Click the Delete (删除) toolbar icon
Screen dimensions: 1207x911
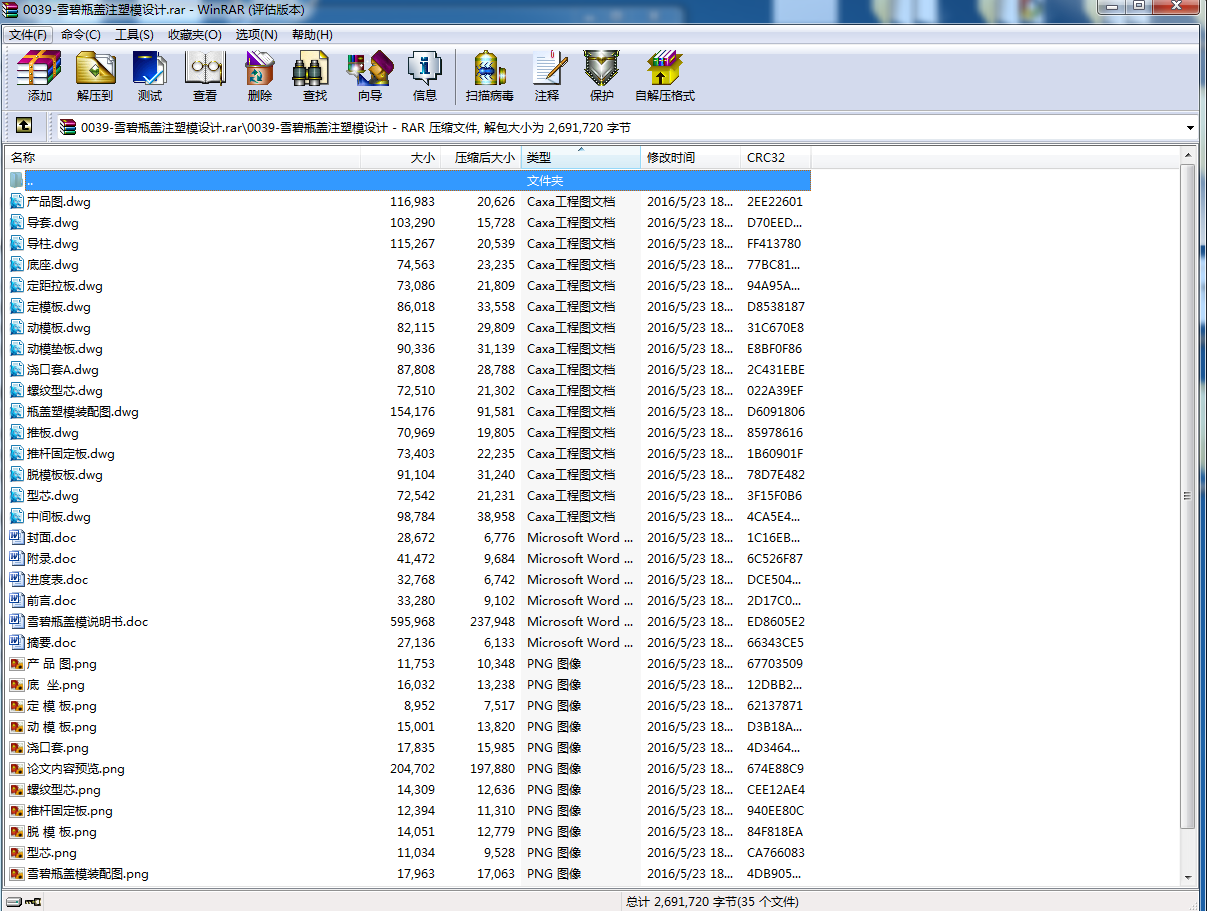[260, 76]
